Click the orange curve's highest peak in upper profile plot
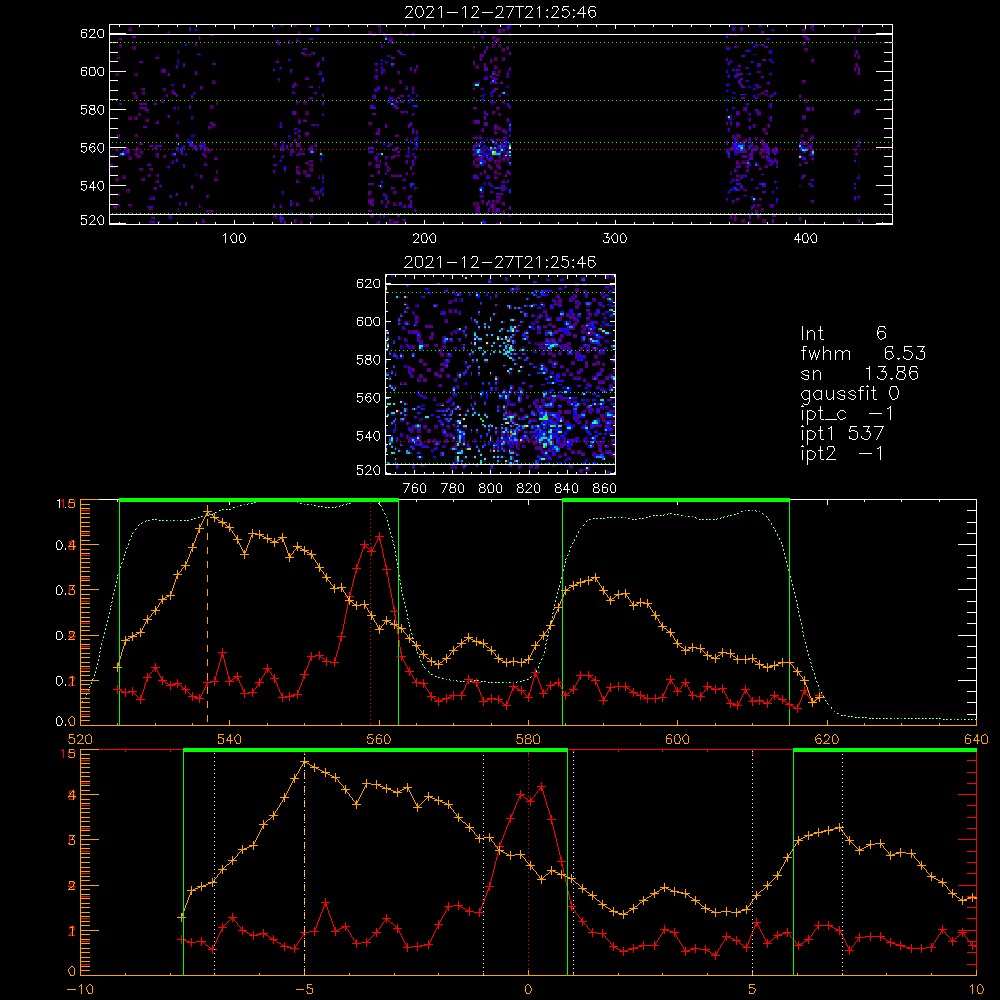The width and height of the screenshot is (1000, 1000). click(x=207, y=511)
